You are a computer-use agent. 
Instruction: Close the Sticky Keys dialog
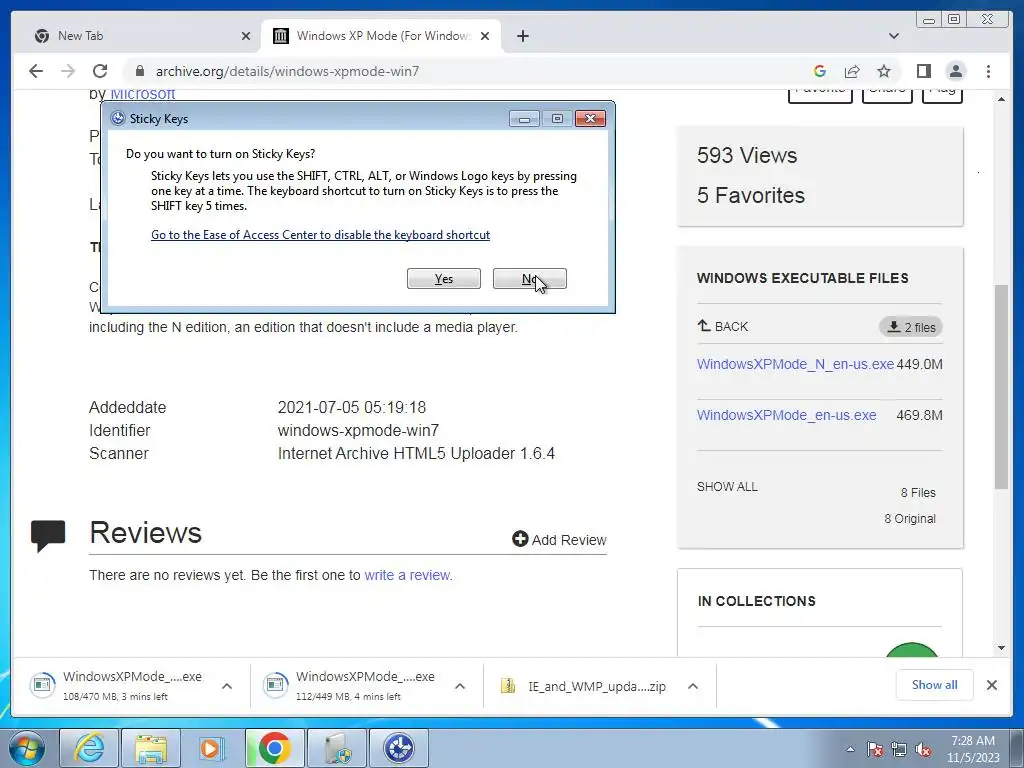pos(590,118)
